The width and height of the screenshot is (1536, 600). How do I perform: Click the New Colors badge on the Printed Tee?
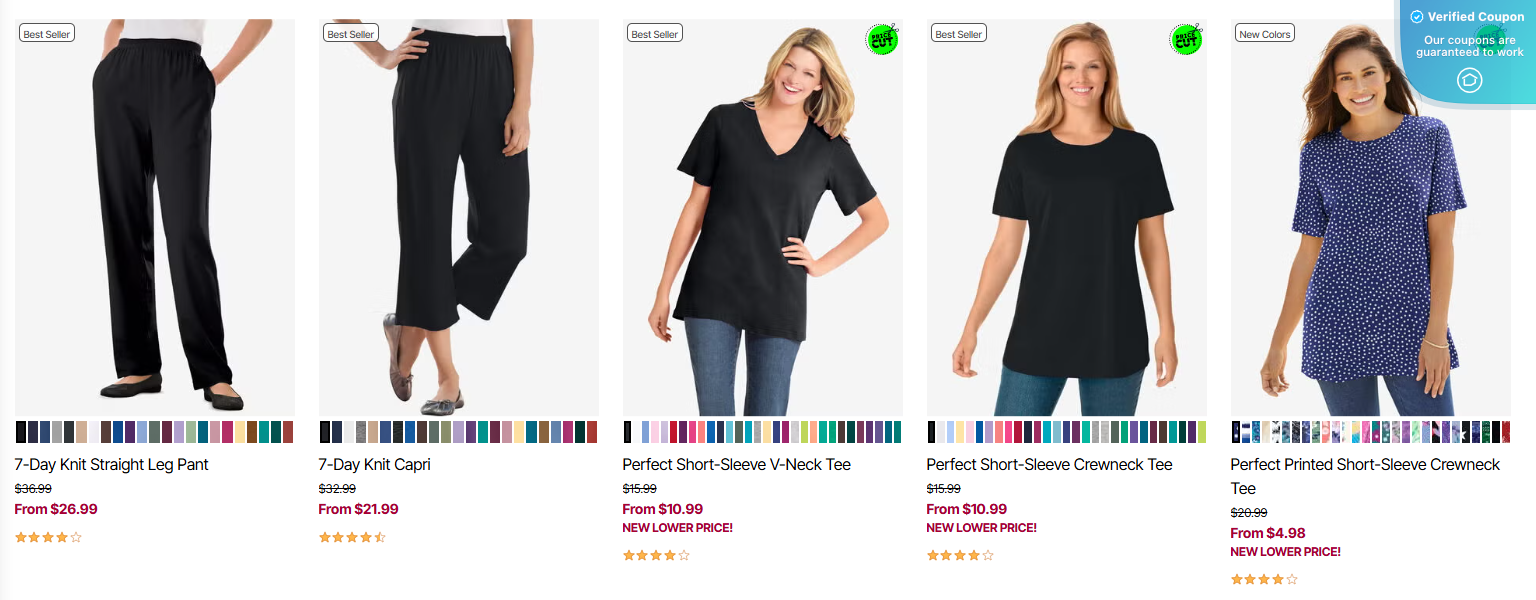pos(1264,32)
